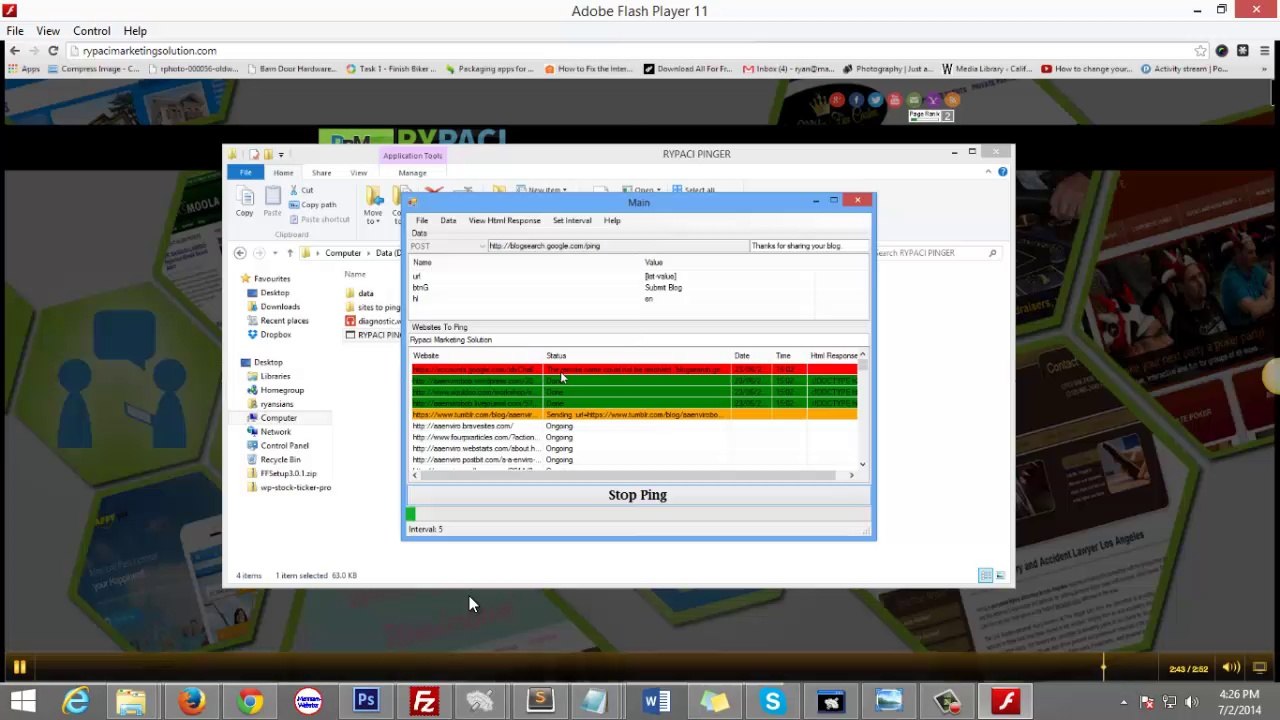
Task: Click the blogsearch.google.com/ping URL field
Action: pyautogui.click(x=617, y=246)
